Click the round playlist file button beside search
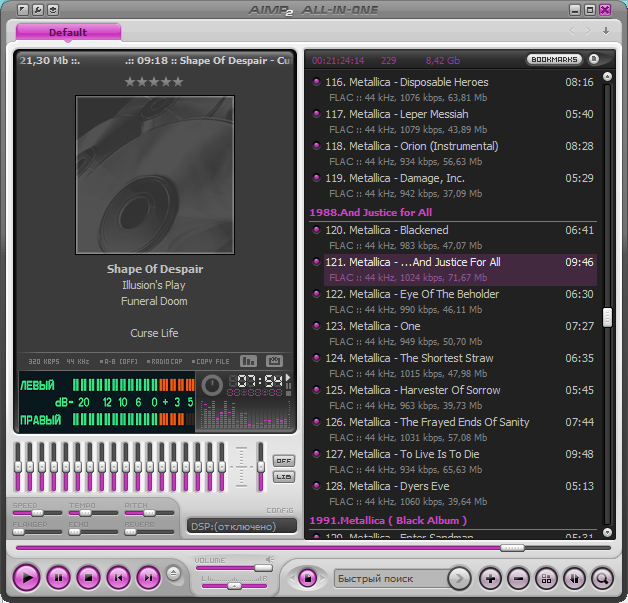Image resolution: width=628 pixels, height=603 pixels. pyautogui.click(x=308, y=578)
